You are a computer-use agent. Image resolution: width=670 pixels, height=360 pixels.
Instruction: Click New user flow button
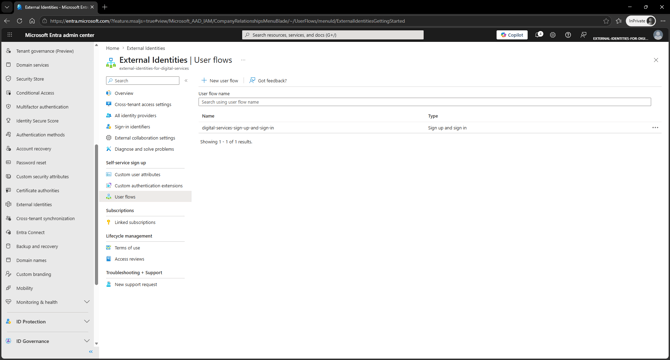click(x=220, y=80)
